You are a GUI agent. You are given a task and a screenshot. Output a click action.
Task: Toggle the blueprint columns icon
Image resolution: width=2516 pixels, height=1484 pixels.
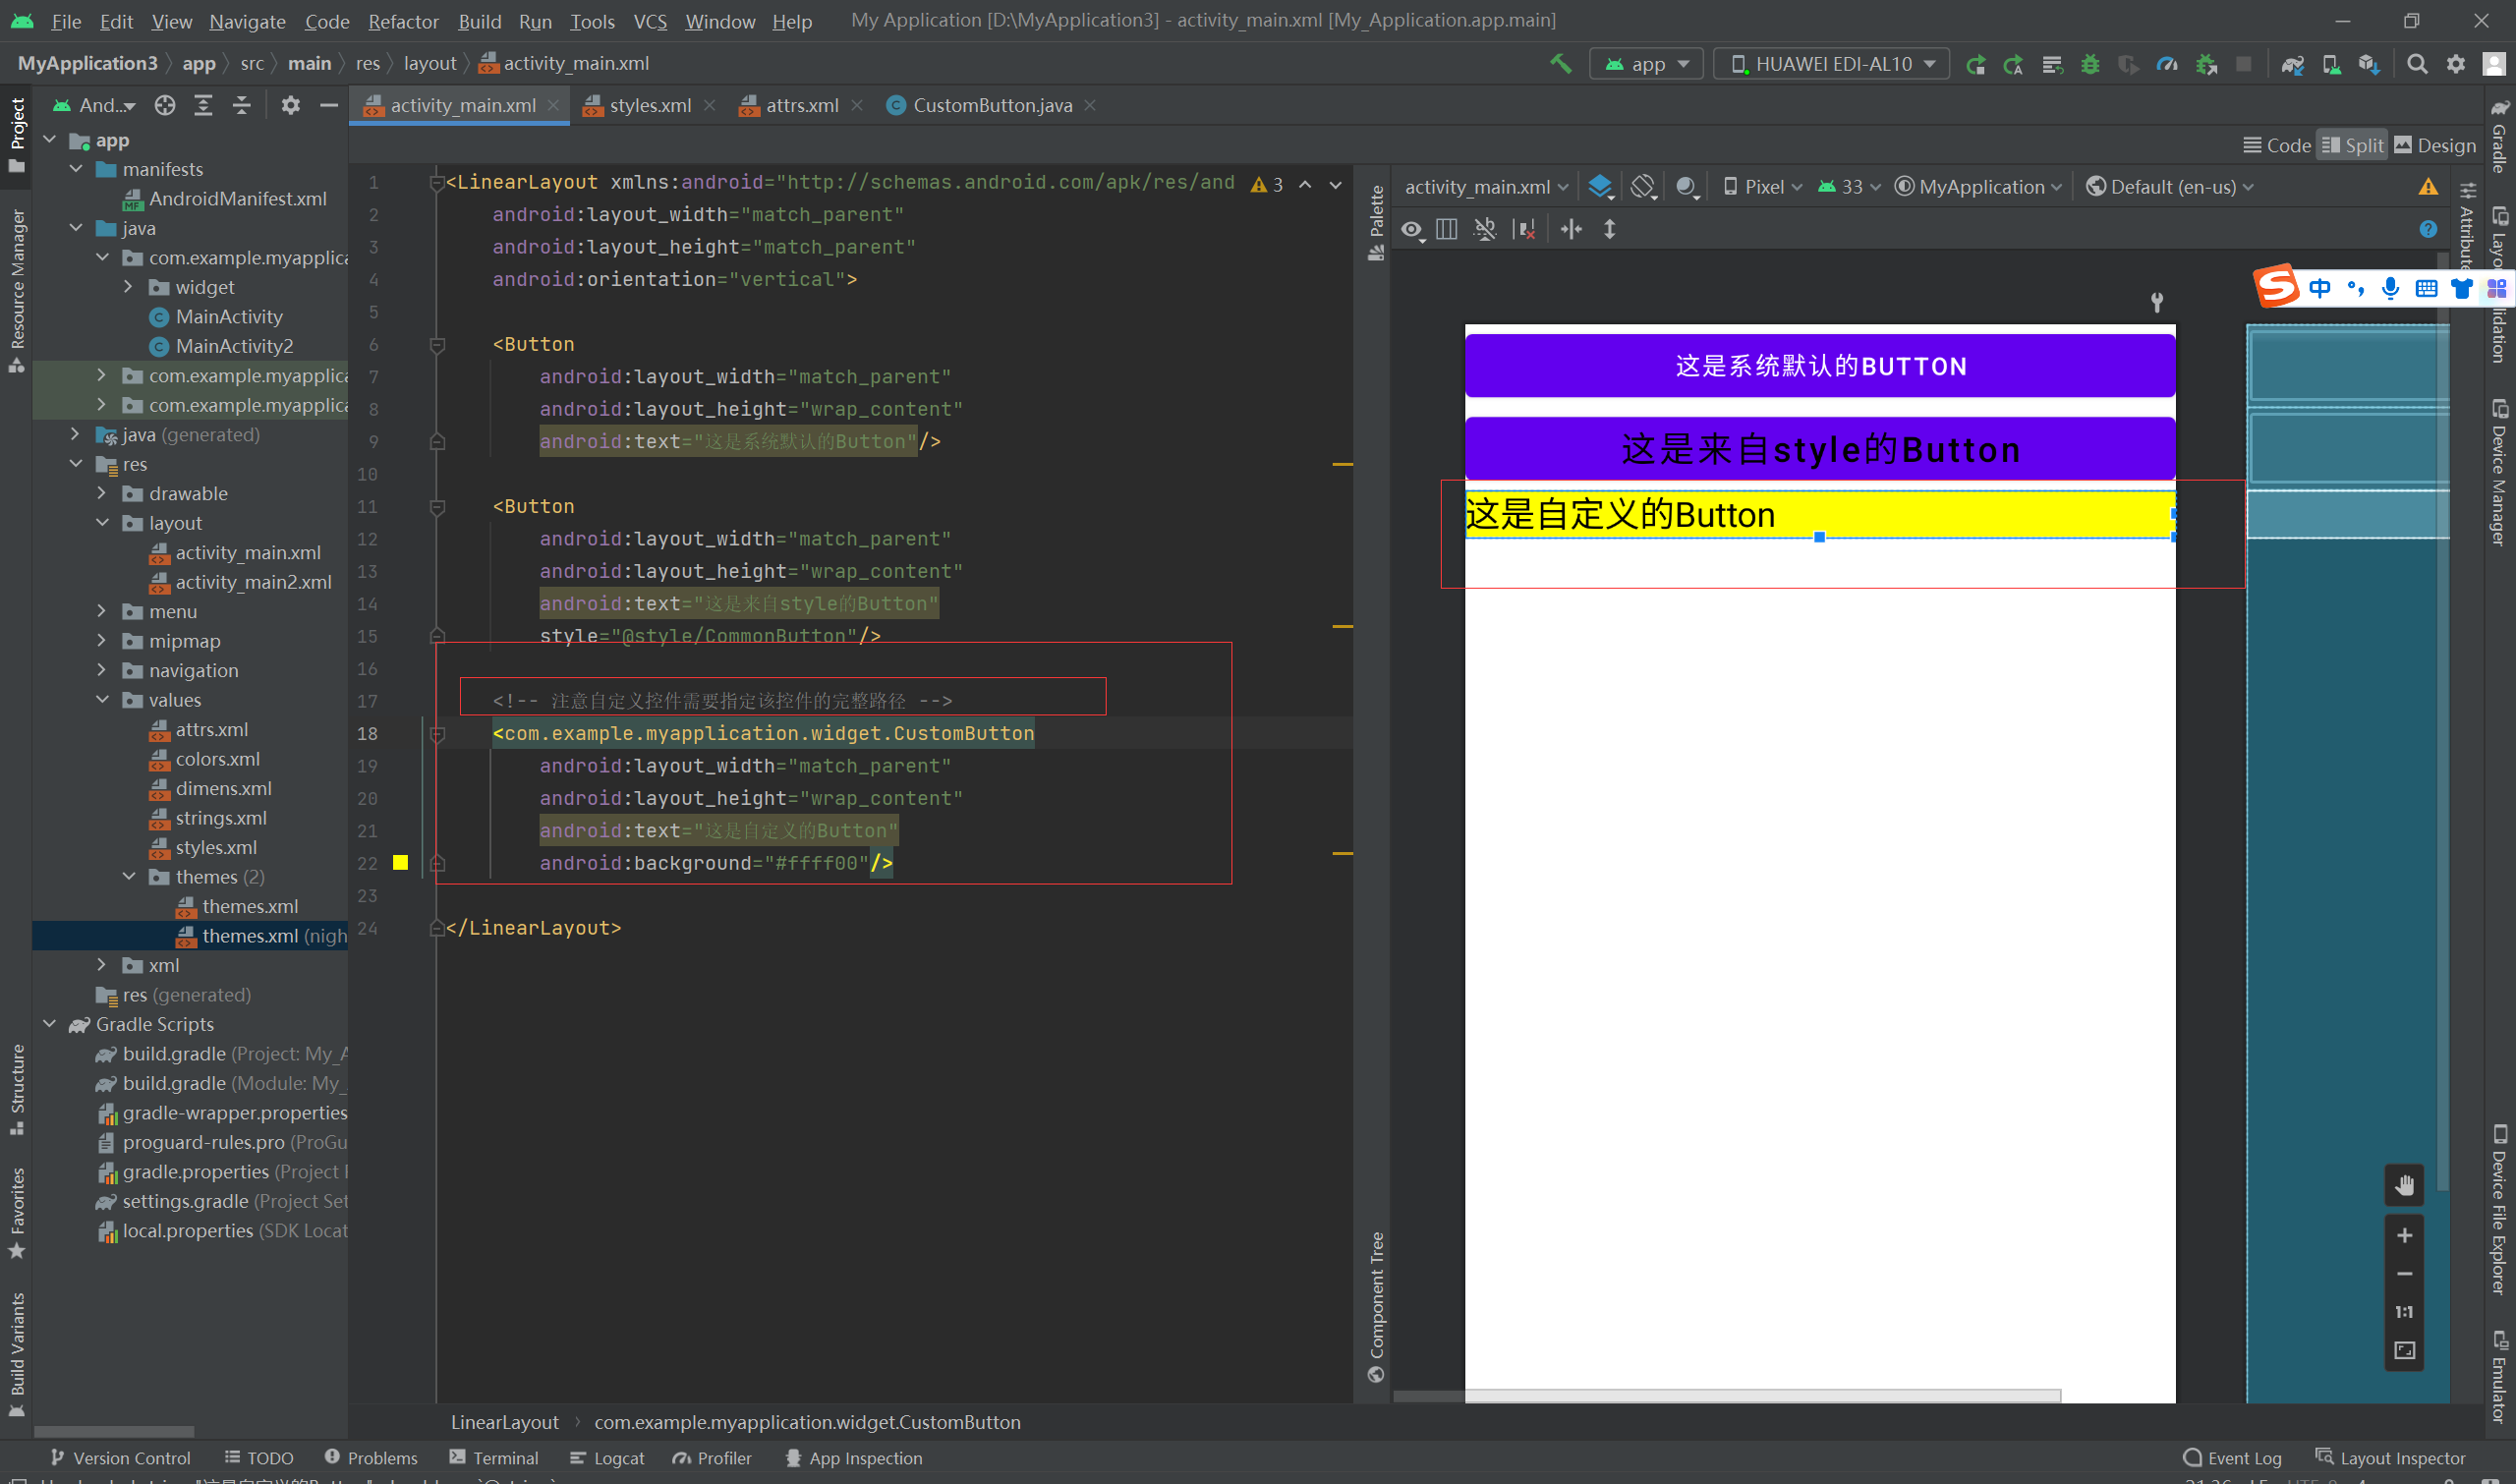1446,230
